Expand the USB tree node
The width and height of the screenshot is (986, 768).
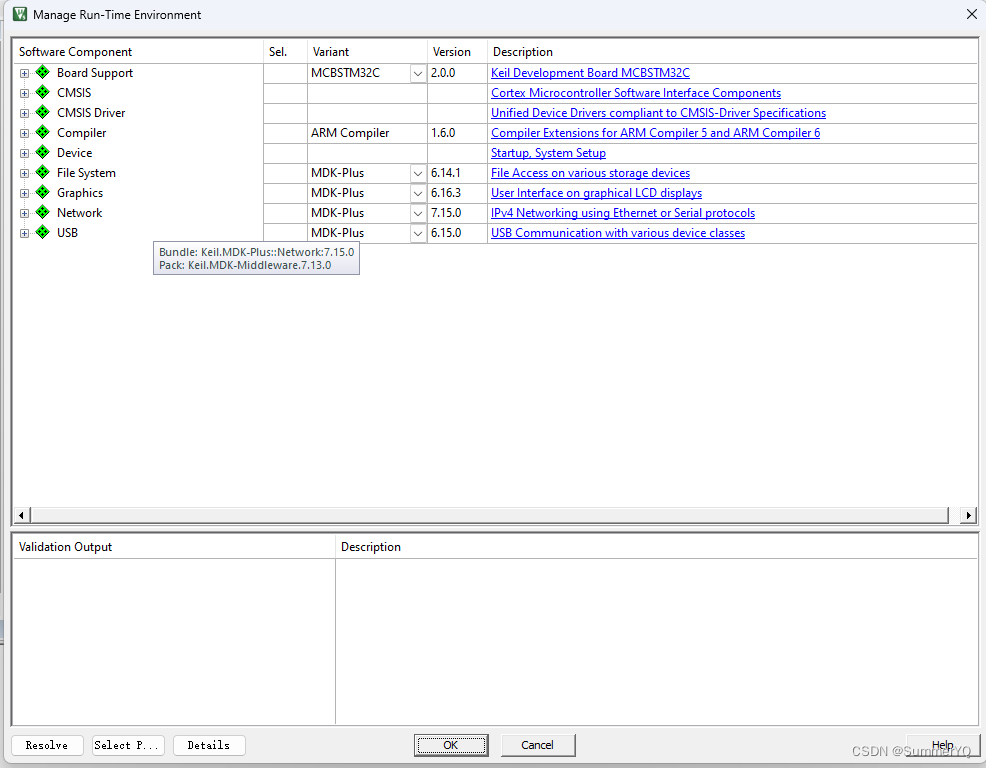tap(24, 233)
